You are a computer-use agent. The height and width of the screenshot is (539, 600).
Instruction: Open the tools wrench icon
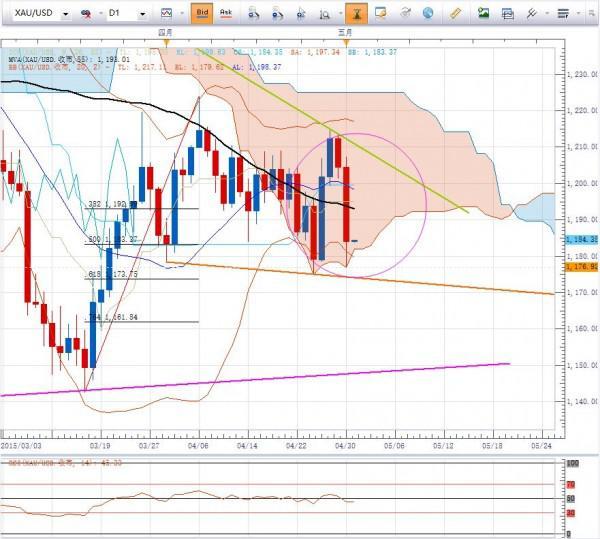[532, 13]
